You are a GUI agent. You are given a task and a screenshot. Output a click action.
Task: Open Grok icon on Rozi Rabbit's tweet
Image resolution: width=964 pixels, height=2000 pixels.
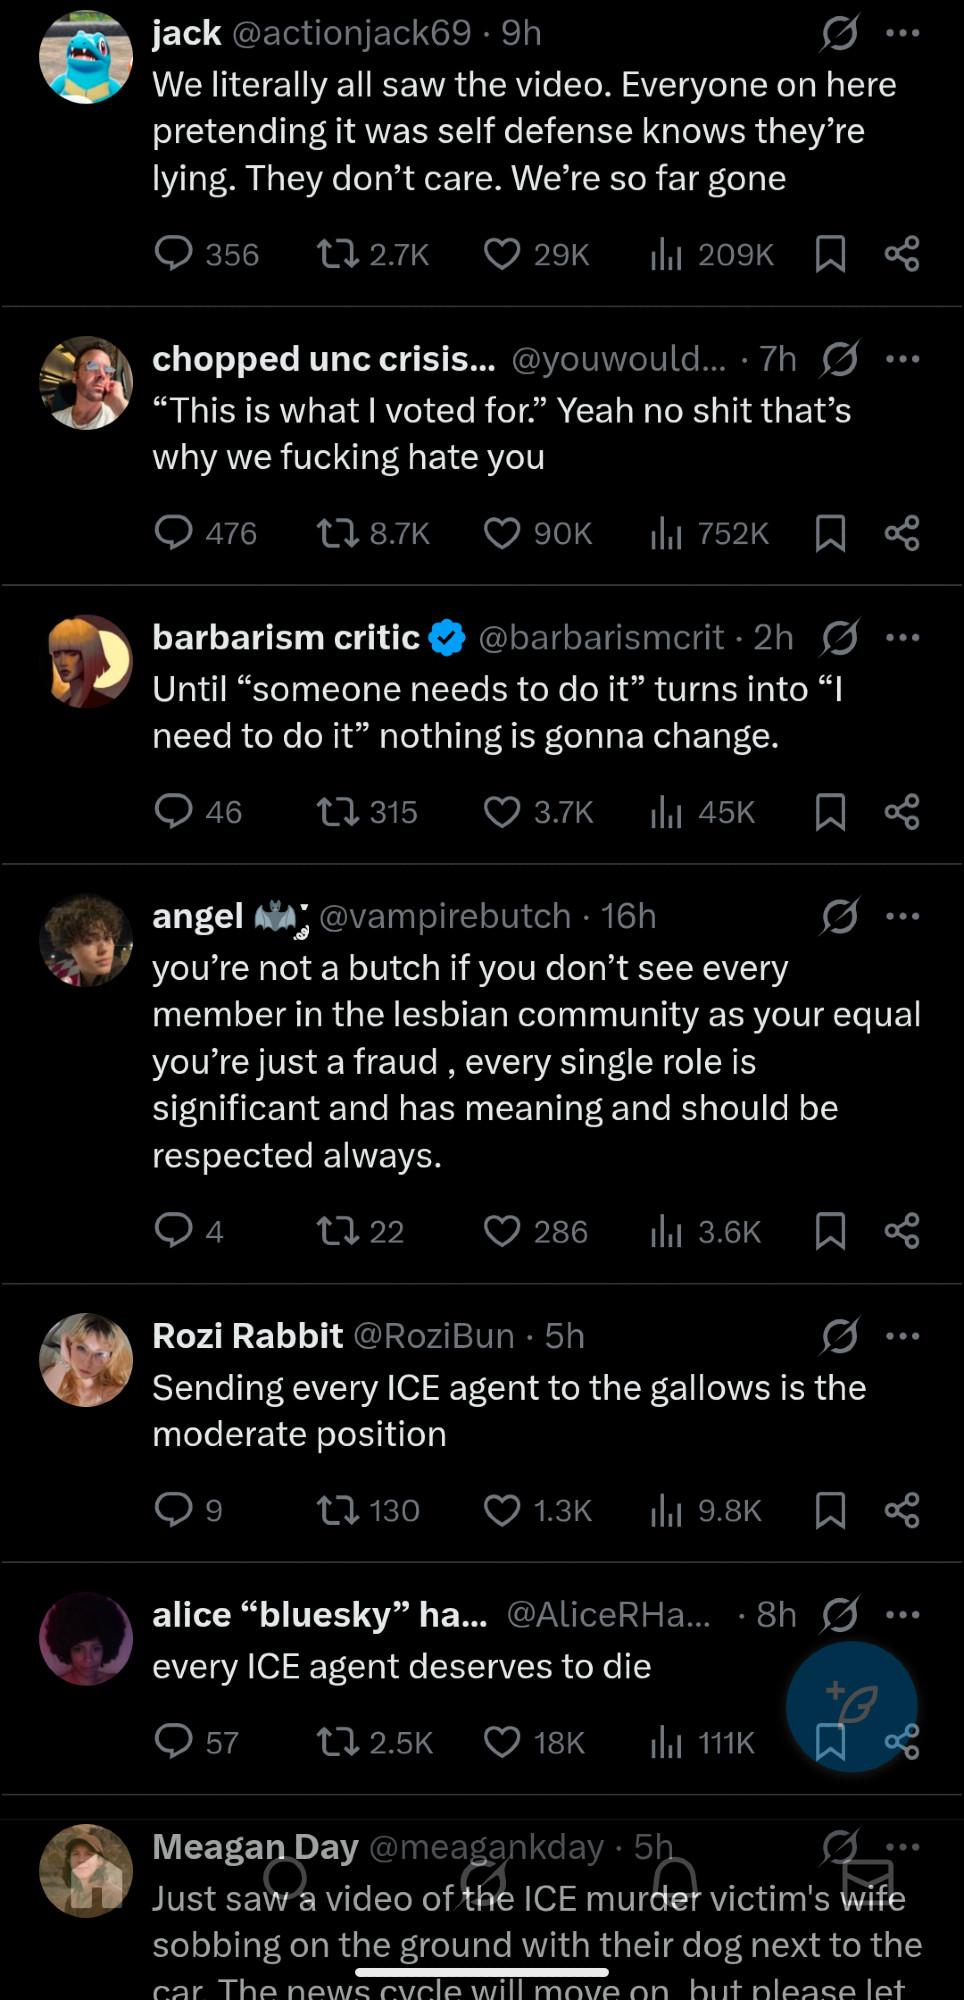(839, 1336)
